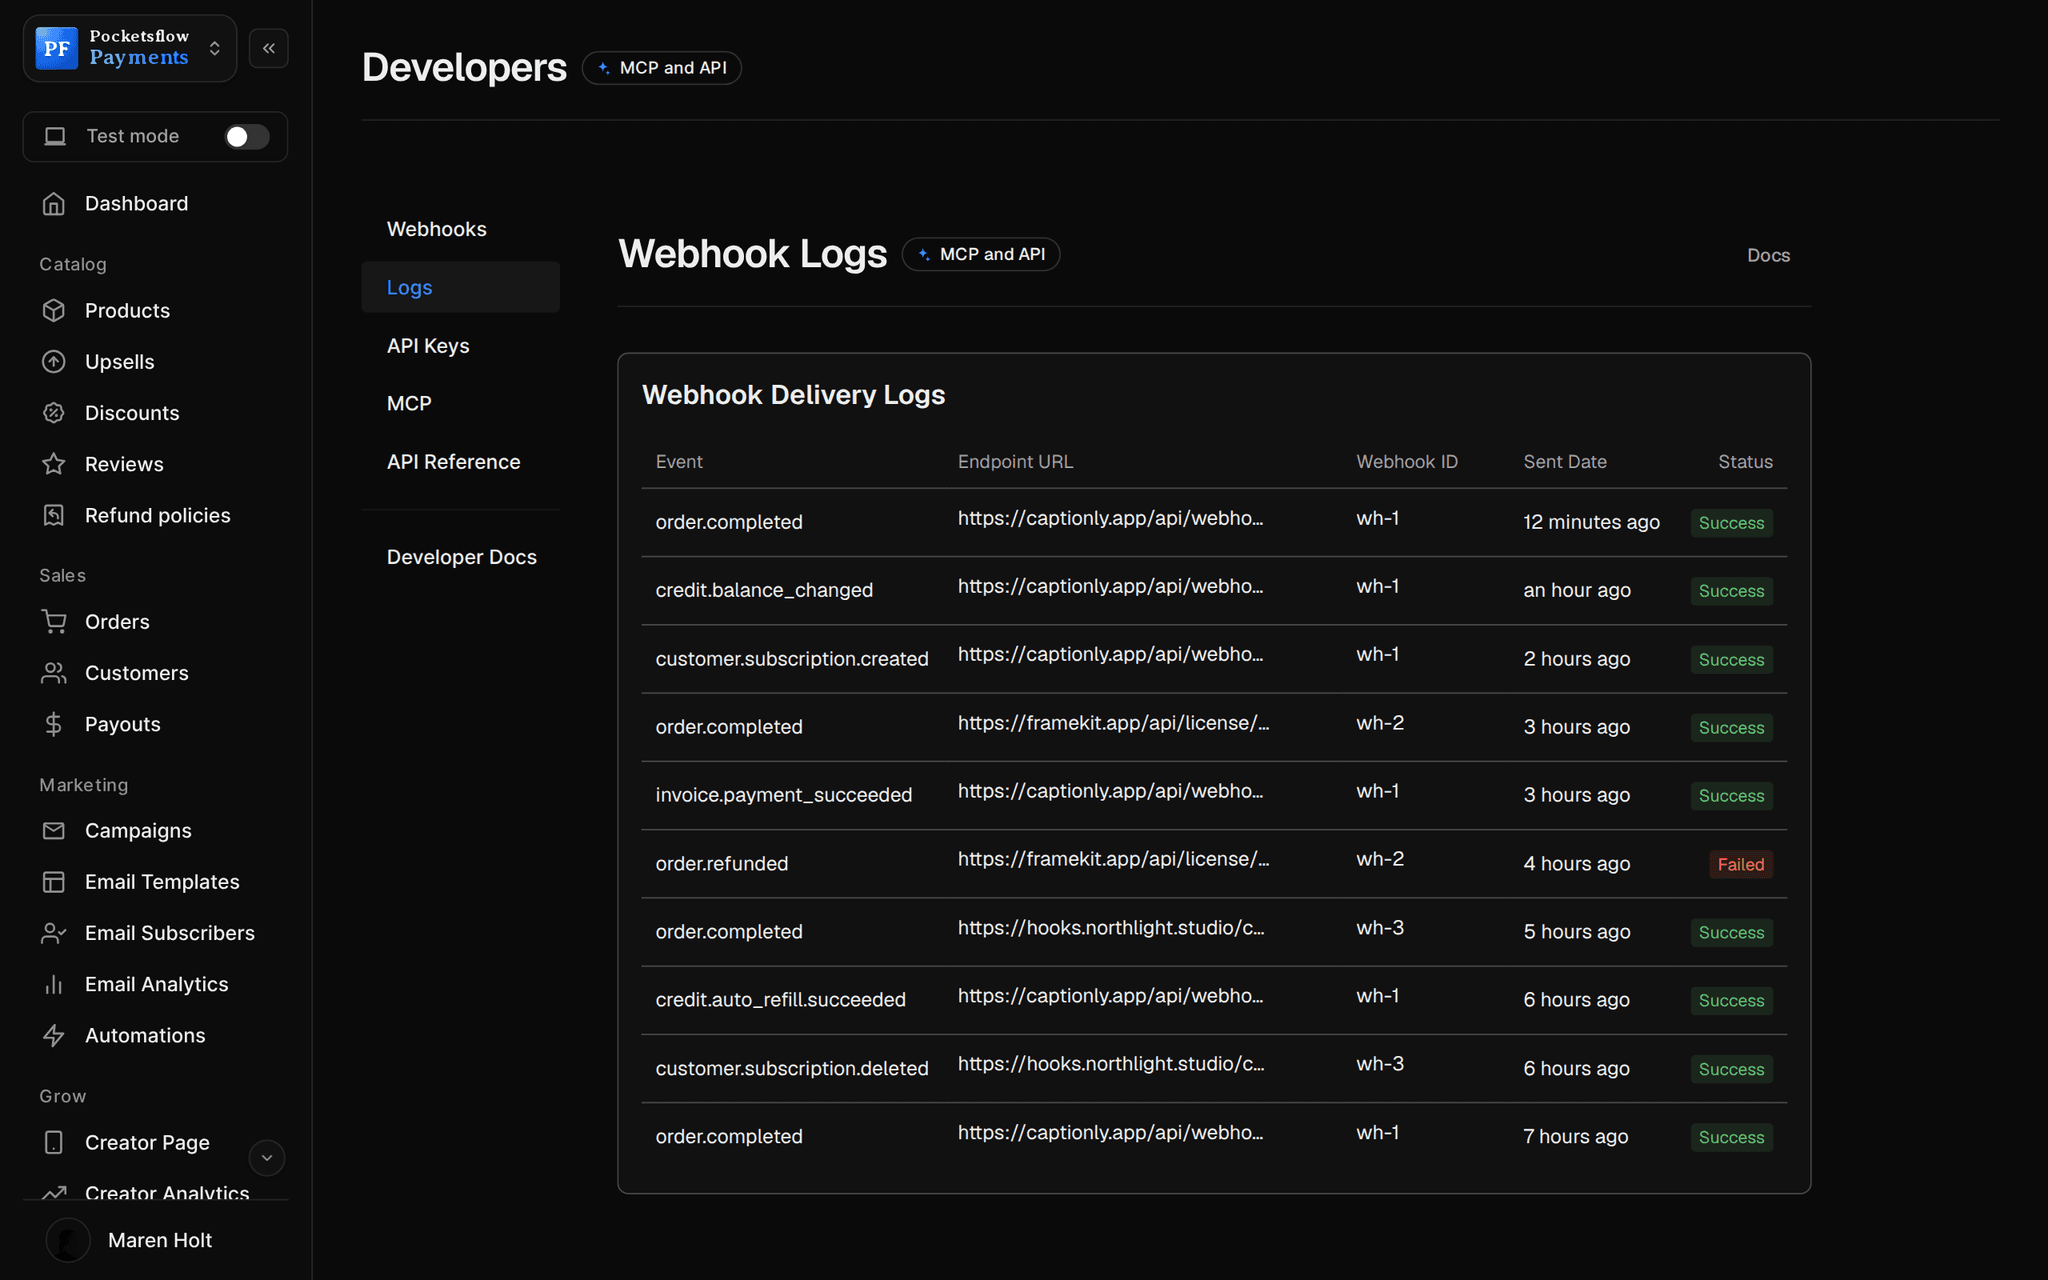Toggle the Test mode switch

coord(246,136)
